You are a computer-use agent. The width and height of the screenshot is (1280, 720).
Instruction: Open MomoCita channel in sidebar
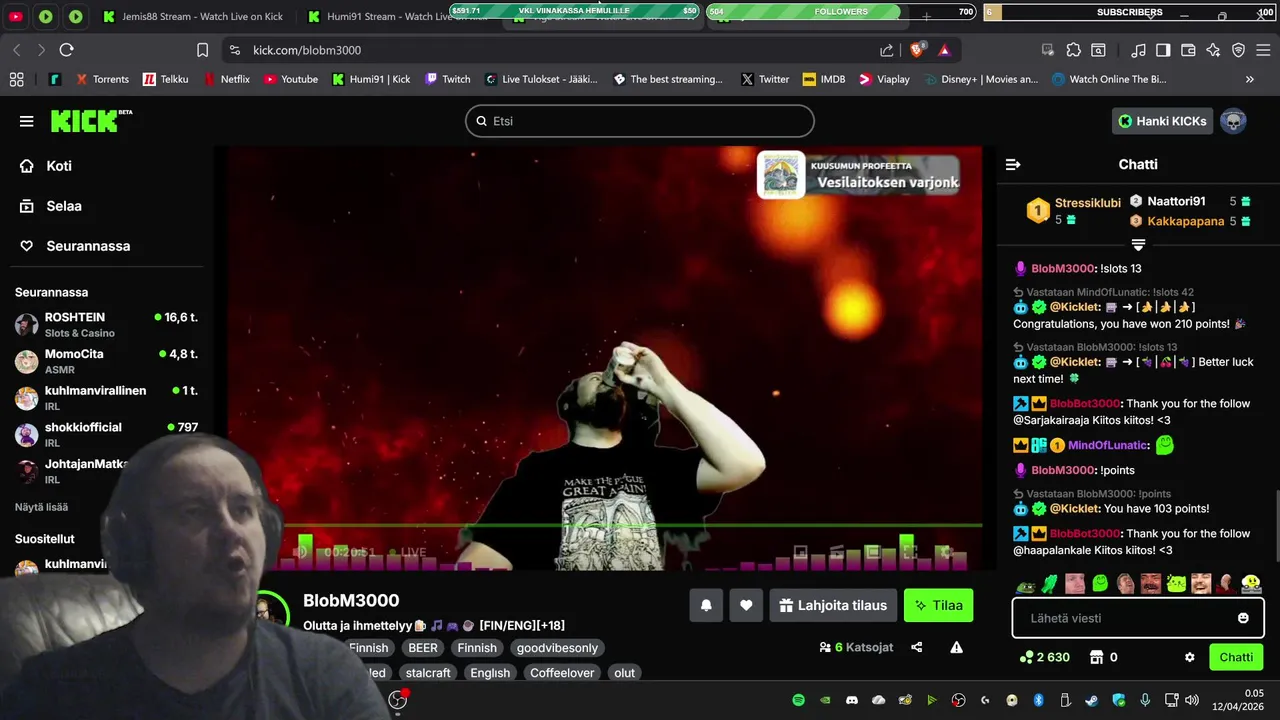(107, 361)
